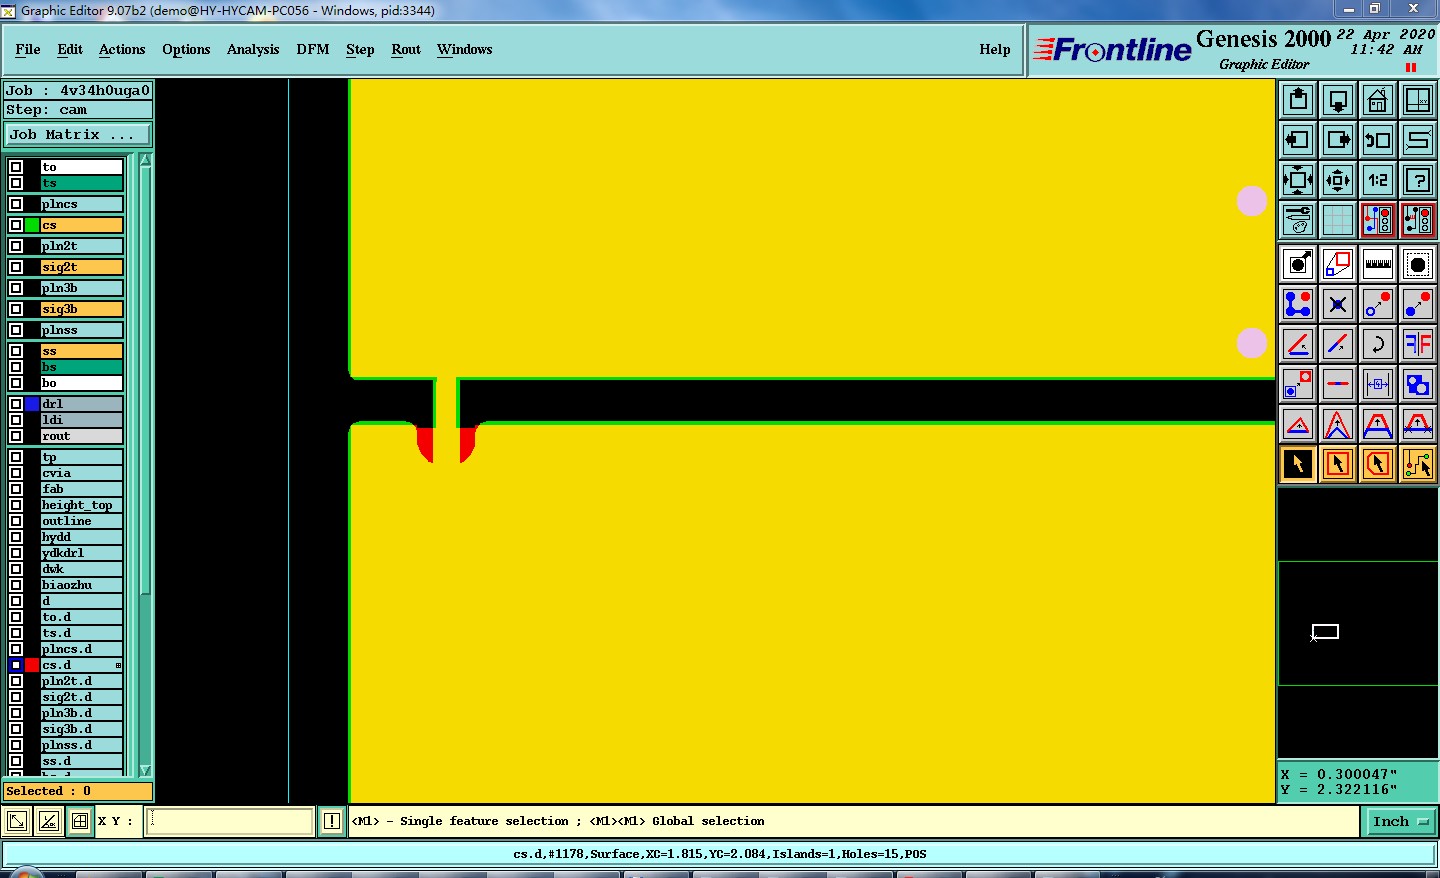The height and width of the screenshot is (878, 1440).
Task: Select the layer named height_top
Action: pyautogui.click(x=81, y=505)
